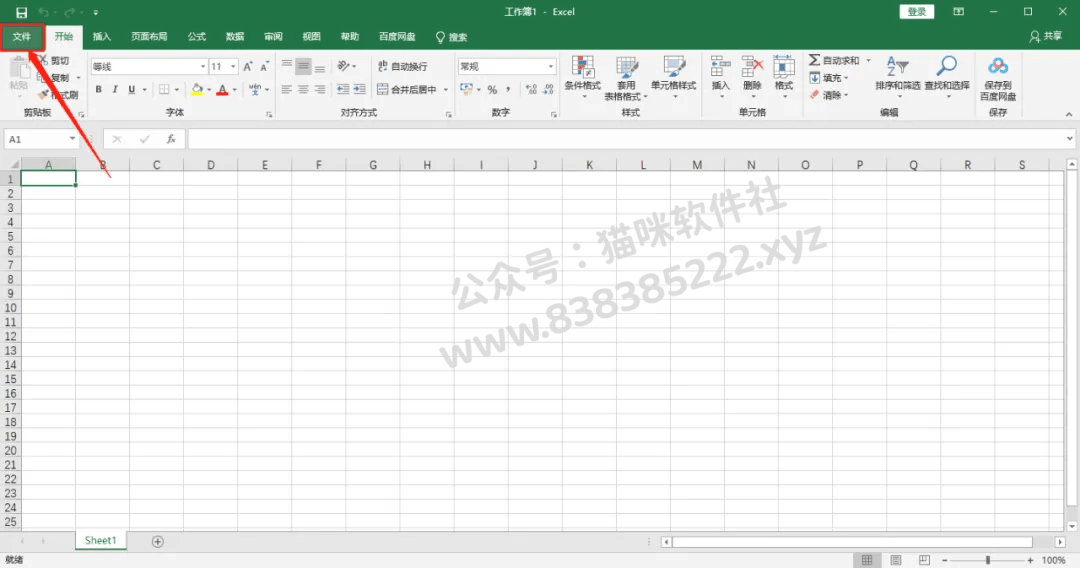Switch to 公式 formulas tab
The height and width of the screenshot is (568, 1080).
197,37
